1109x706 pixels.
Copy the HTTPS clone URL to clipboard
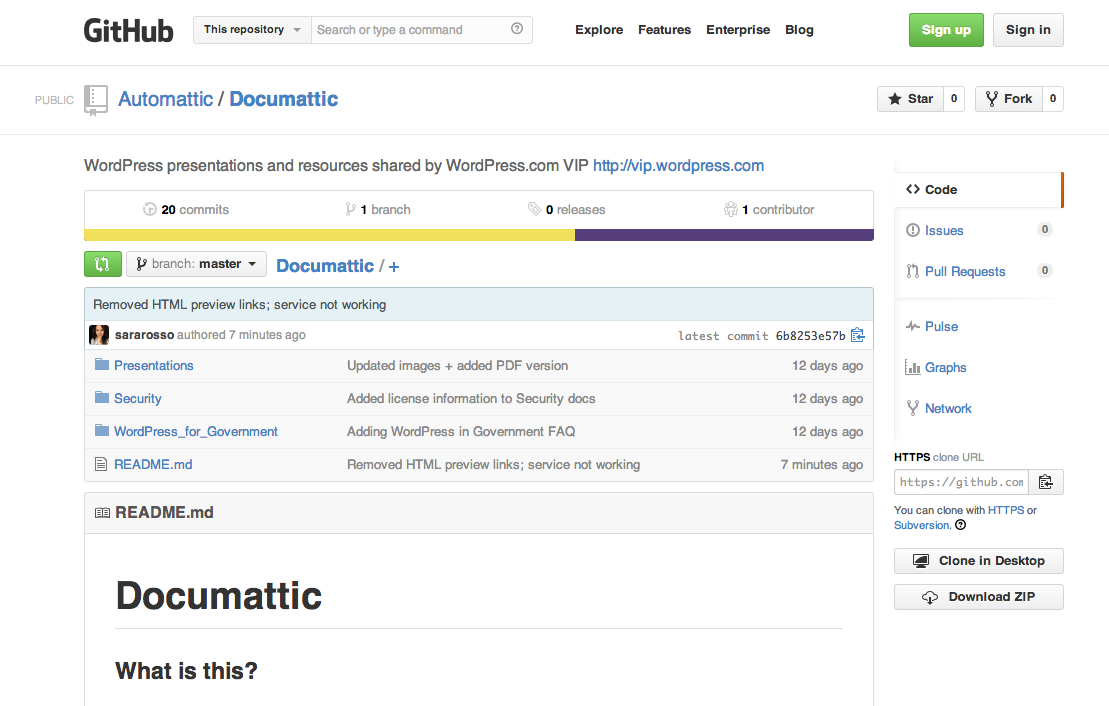coord(1045,482)
